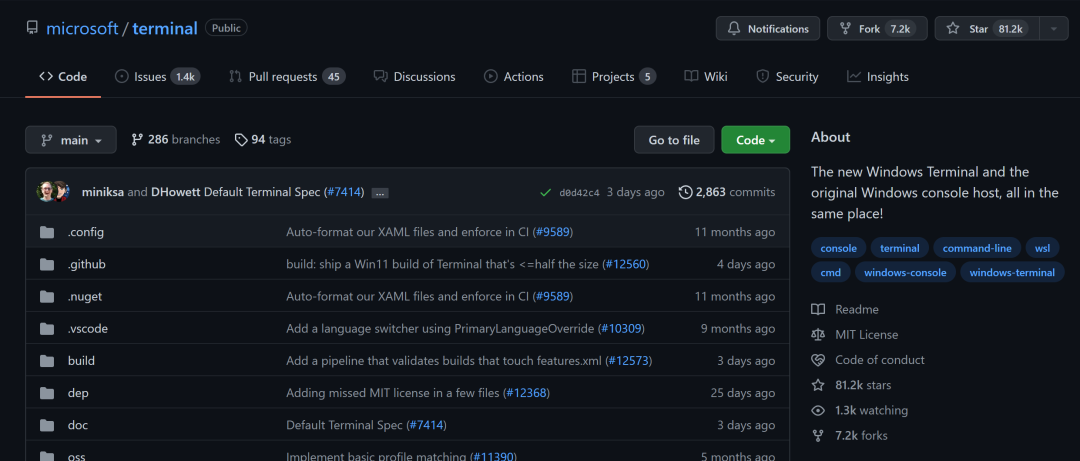The width and height of the screenshot is (1080, 461).
Task: Click the folder icon beside .github
Action: (47, 265)
